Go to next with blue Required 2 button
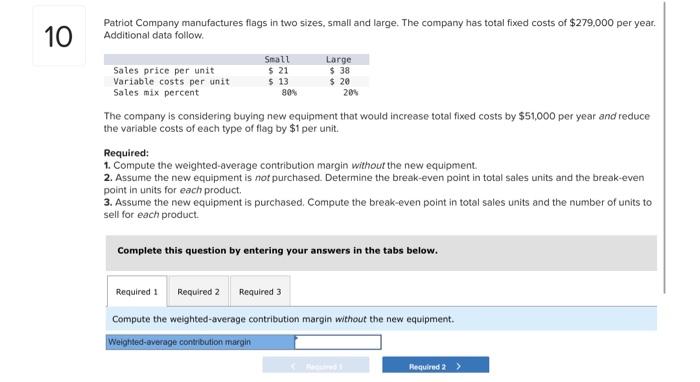Image resolution: width=700 pixels, height=382 pixels. pyautogui.click(x=435, y=365)
